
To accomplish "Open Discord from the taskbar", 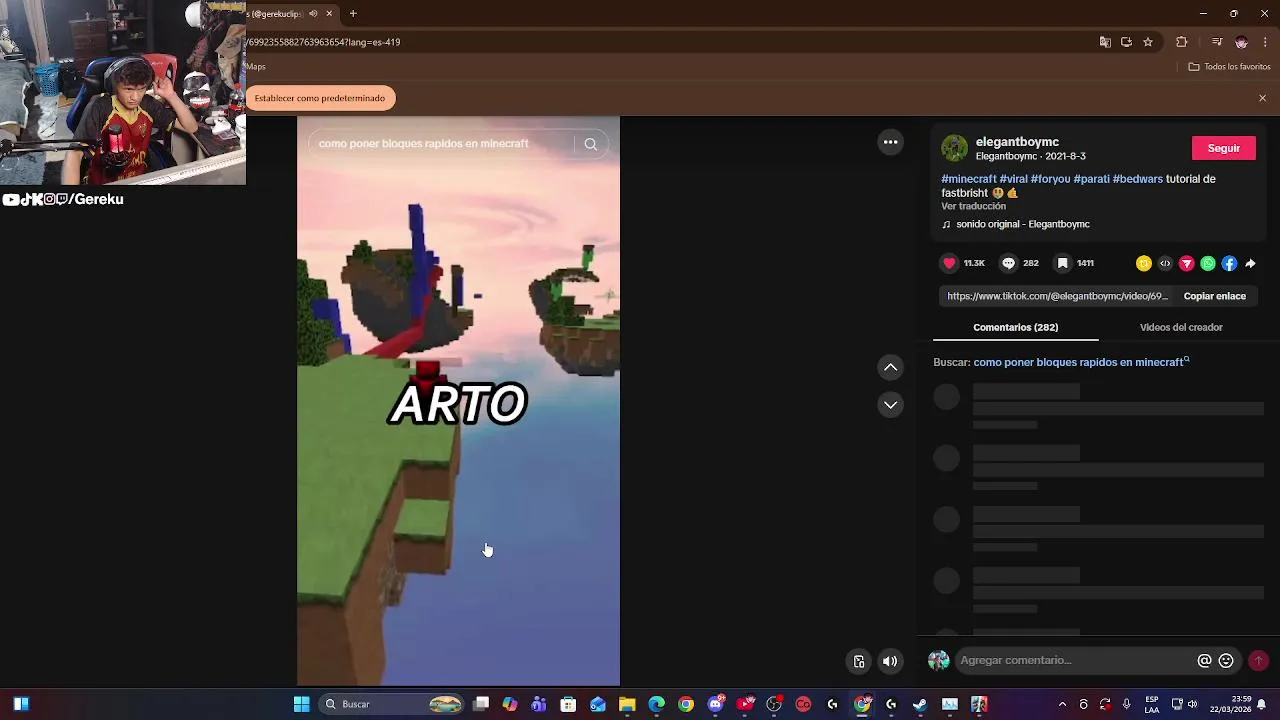I will (x=715, y=704).
